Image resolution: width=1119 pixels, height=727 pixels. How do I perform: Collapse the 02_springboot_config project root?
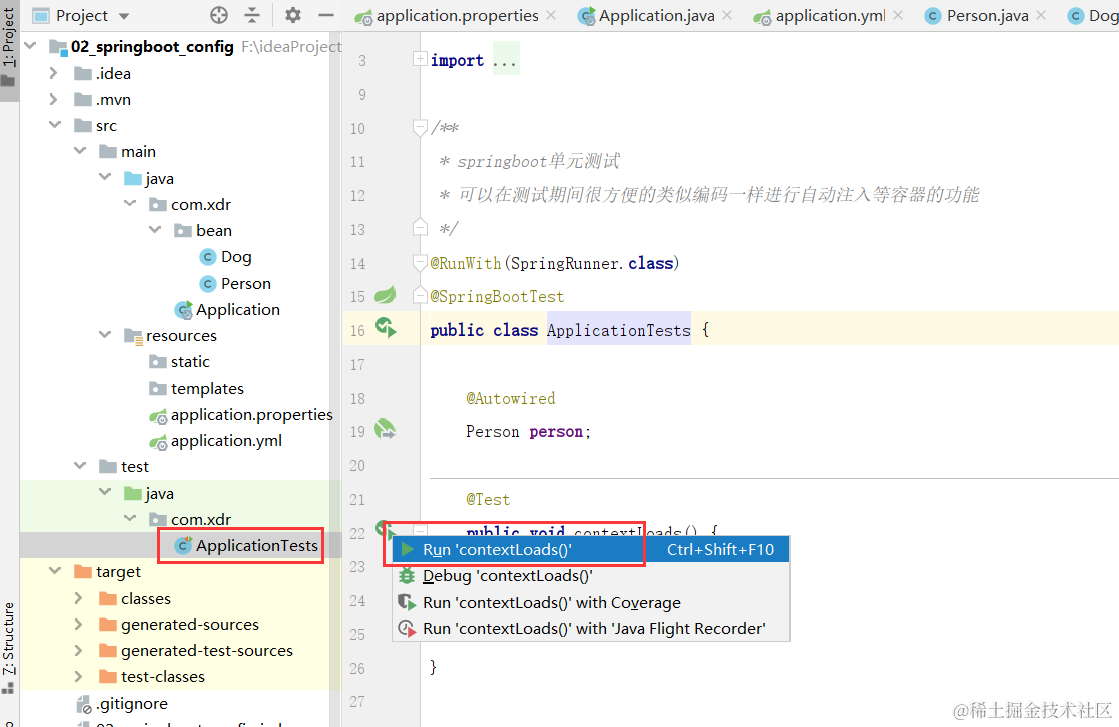click(30, 46)
